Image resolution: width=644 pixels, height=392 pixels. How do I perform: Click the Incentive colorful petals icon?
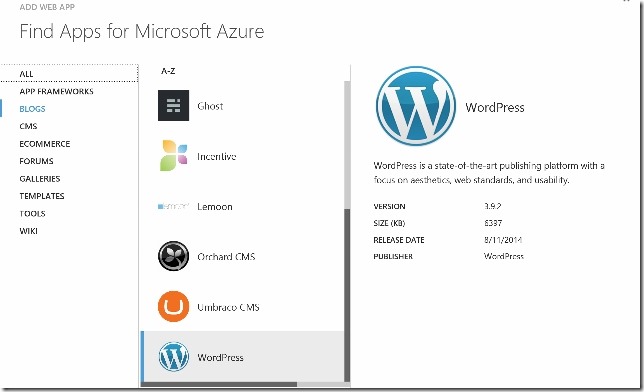click(x=173, y=155)
